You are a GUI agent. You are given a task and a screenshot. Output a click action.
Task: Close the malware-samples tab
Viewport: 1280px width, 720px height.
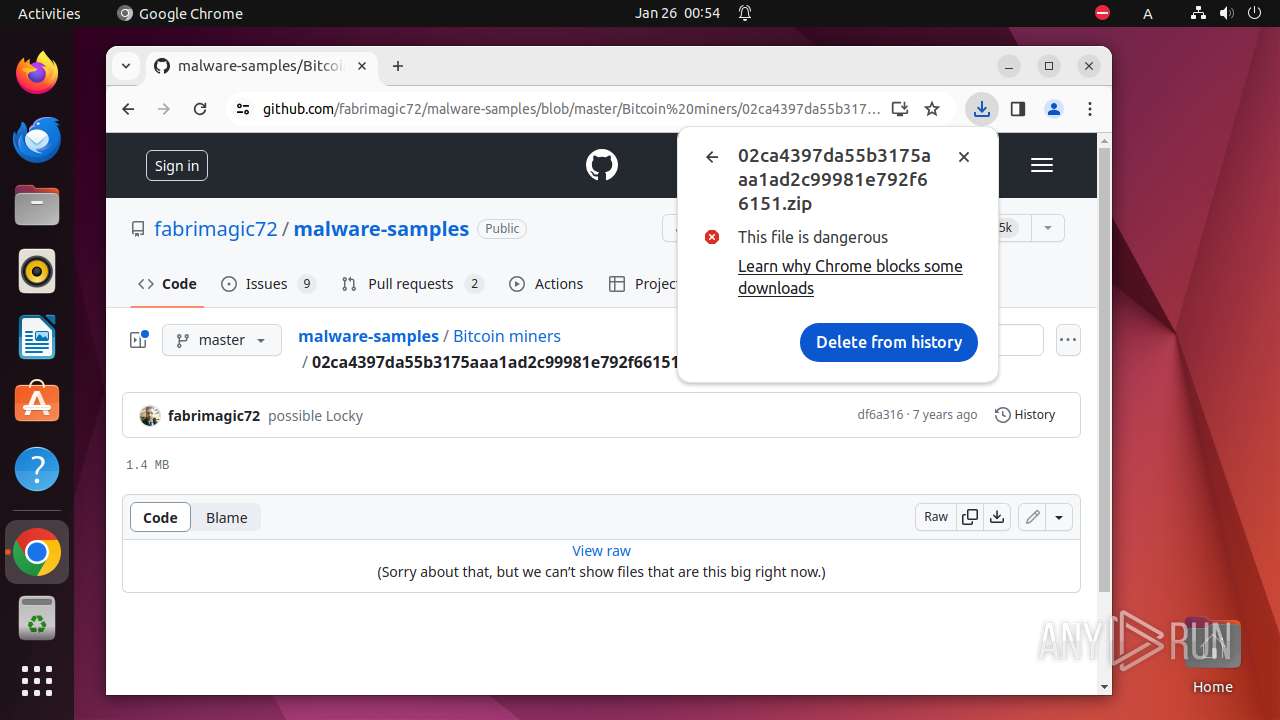(362, 66)
